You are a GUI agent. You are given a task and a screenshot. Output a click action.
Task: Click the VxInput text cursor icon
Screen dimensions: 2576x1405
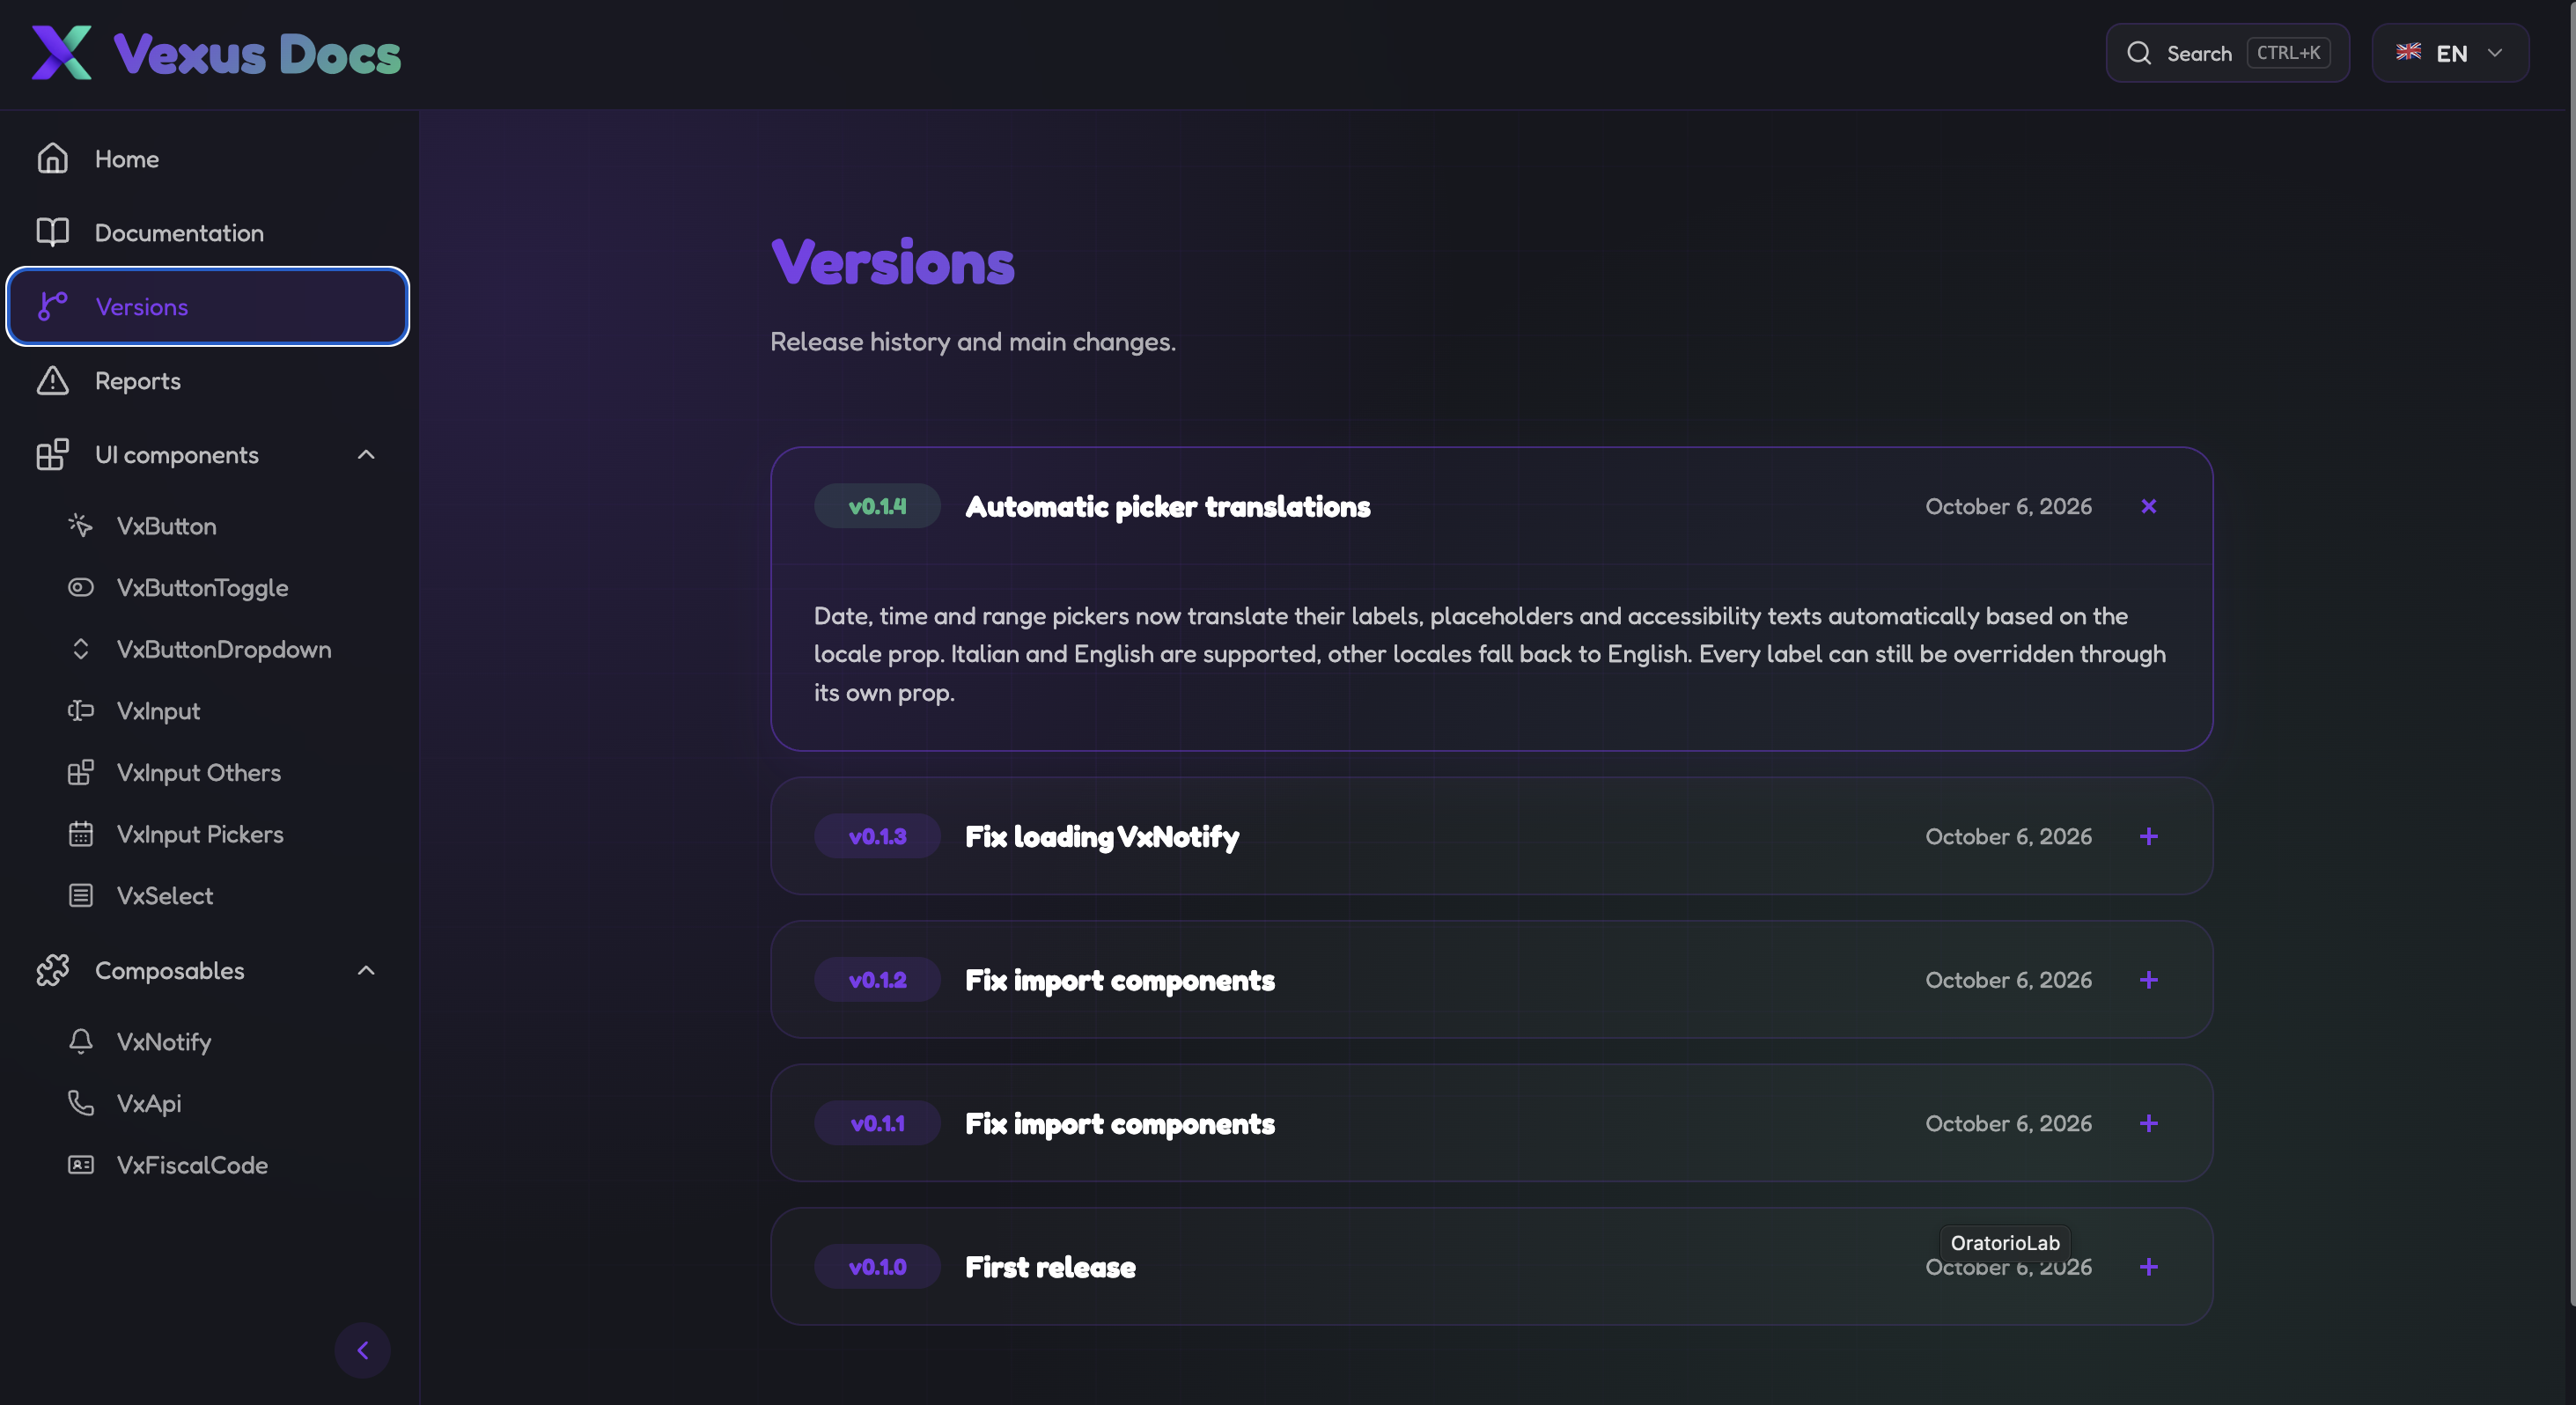(80, 710)
